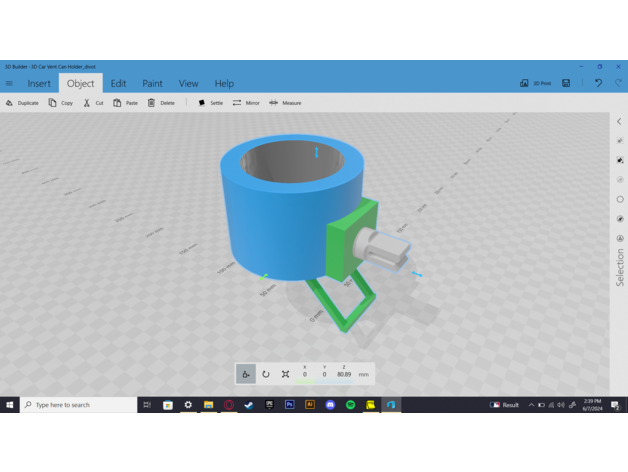This screenshot has width=628, height=472.
Task: Click the Mirror tool
Action: tap(246, 103)
